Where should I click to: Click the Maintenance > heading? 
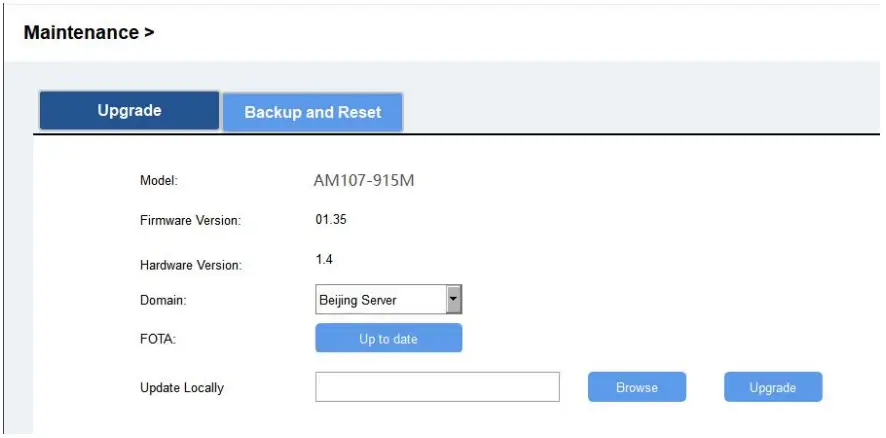point(89,32)
